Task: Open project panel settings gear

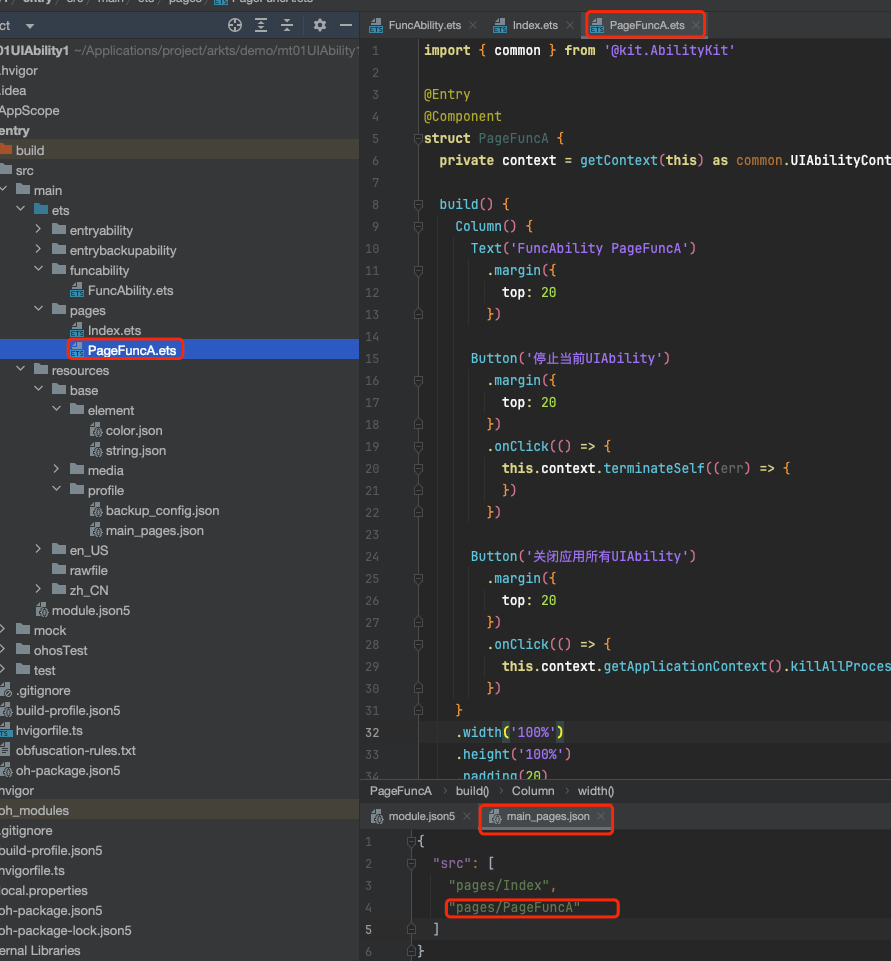Action: click(x=320, y=25)
